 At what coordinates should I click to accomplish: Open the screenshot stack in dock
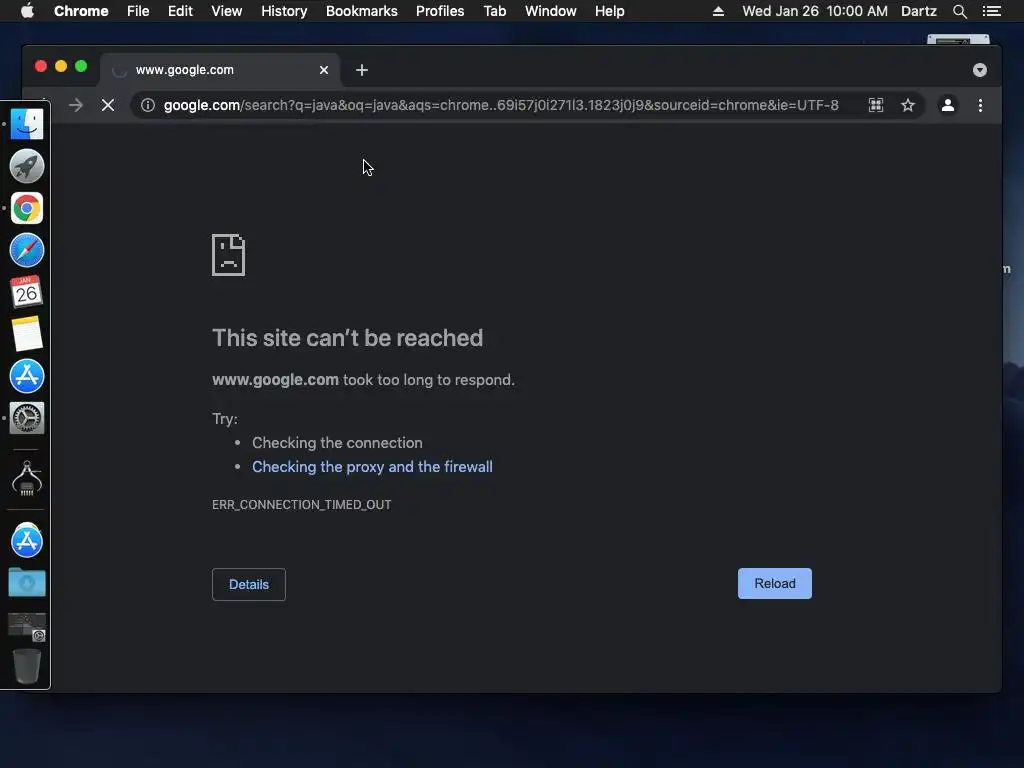click(x=27, y=626)
